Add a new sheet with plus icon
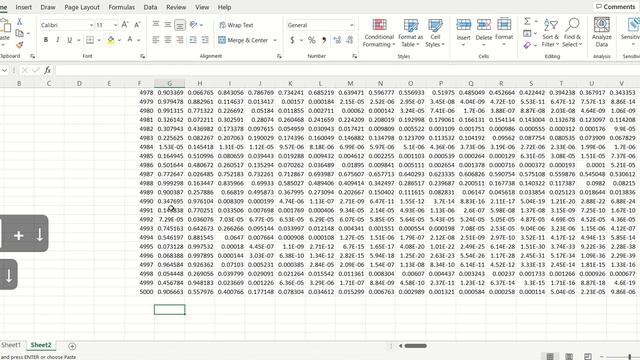The height and width of the screenshot is (360, 640). click(72, 346)
